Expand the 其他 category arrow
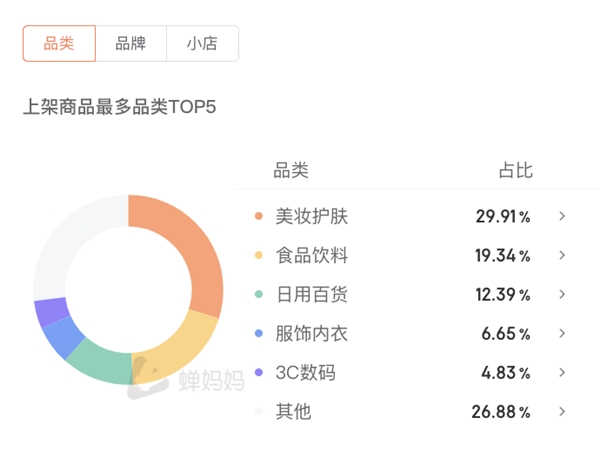Screen dimensions: 600x450 click(562, 411)
